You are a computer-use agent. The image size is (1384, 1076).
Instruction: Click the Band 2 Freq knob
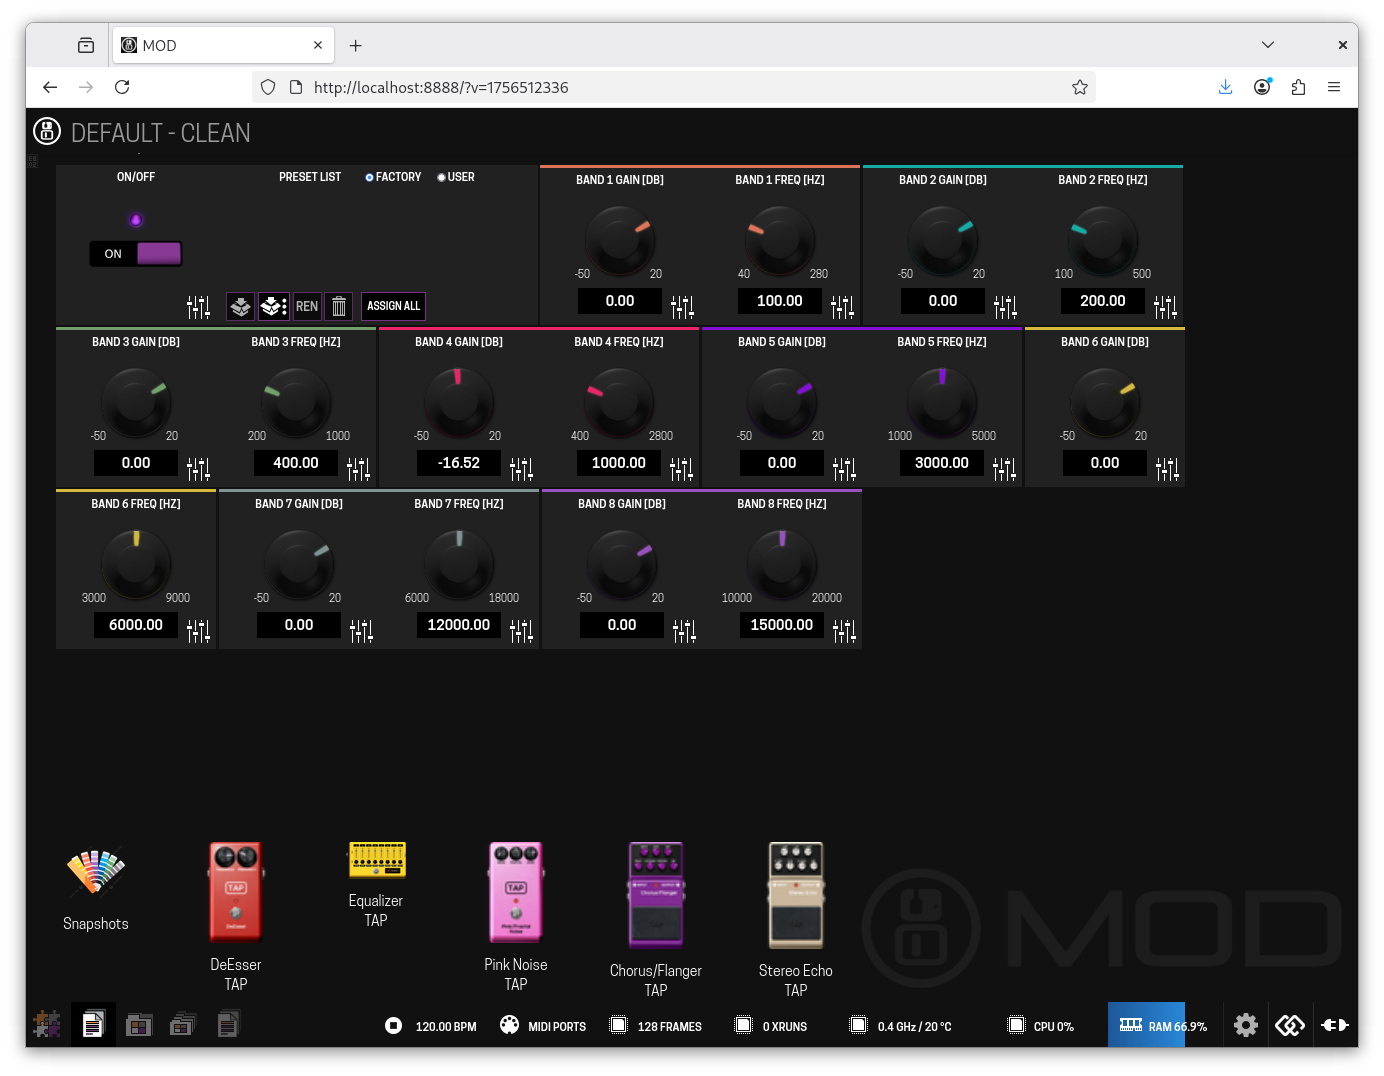coord(1103,240)
